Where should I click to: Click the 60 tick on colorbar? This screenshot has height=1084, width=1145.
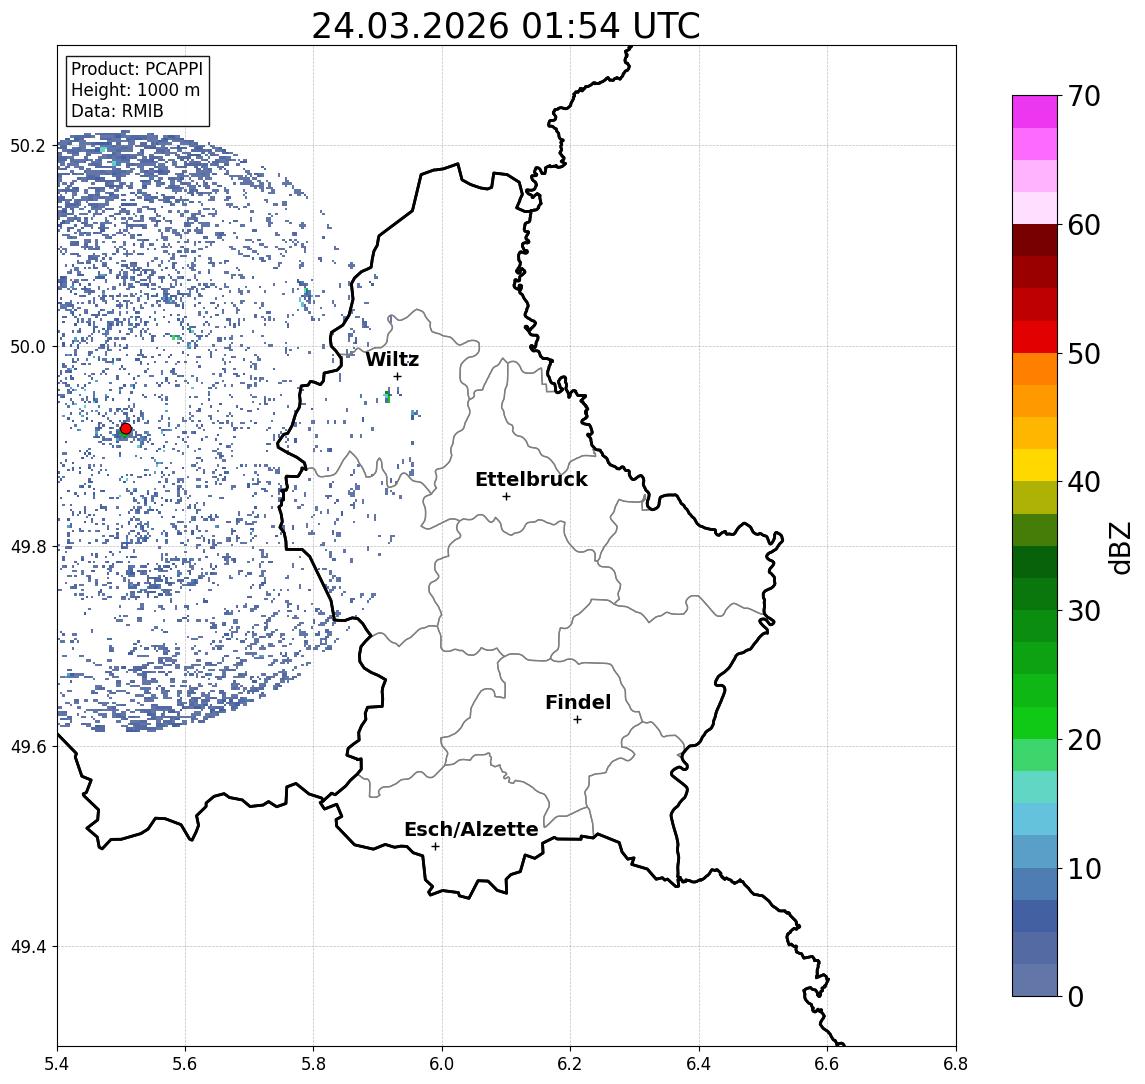1084,225
